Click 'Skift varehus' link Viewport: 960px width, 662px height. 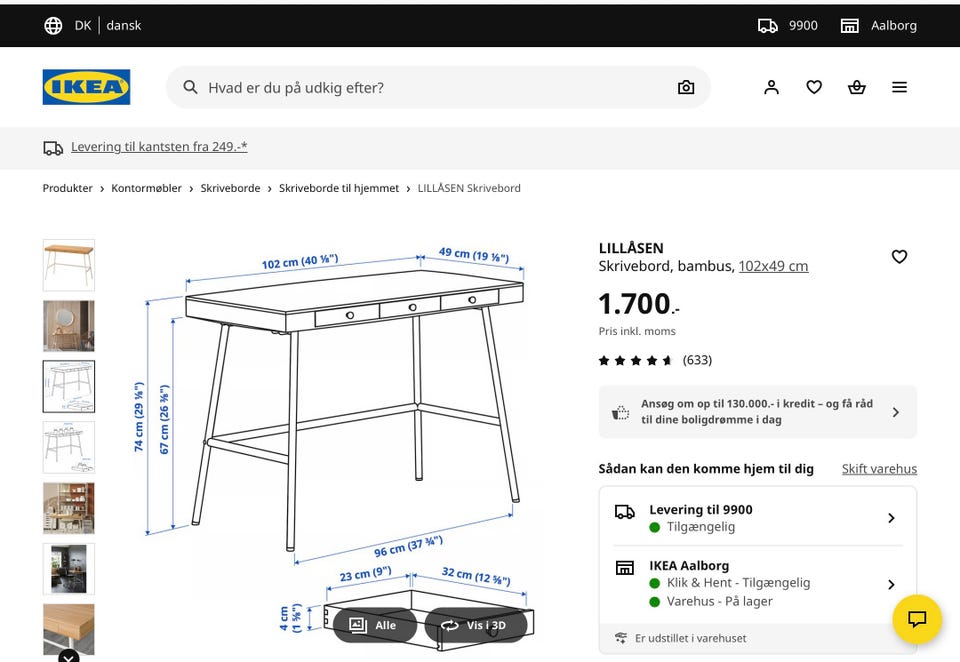879,469
